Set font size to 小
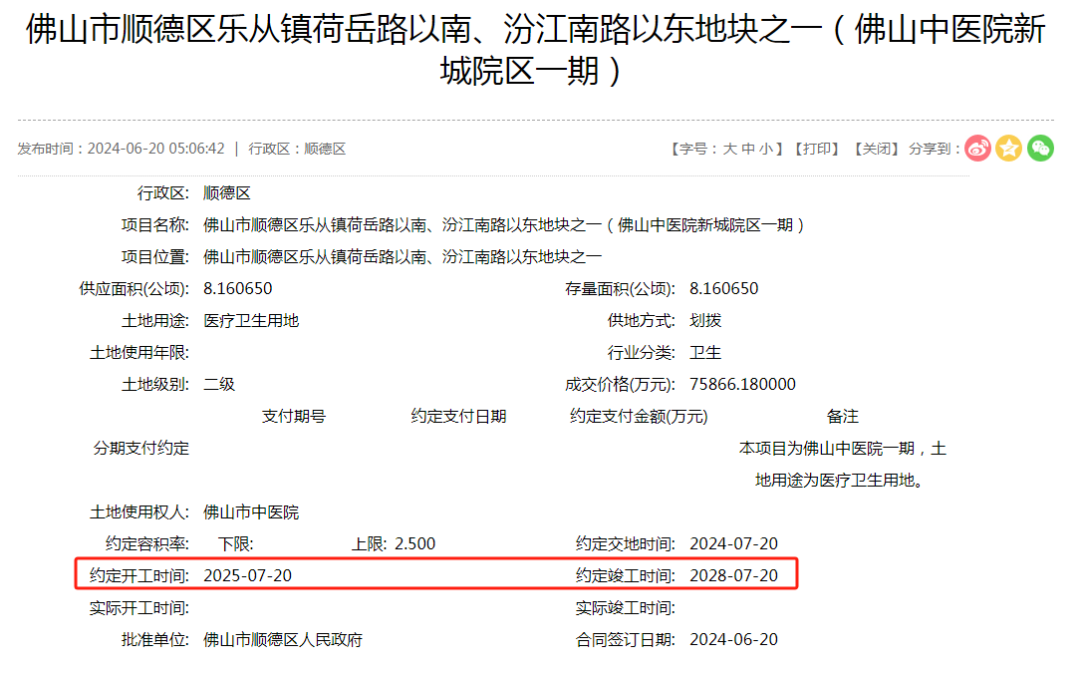 [x=766, y=149]
